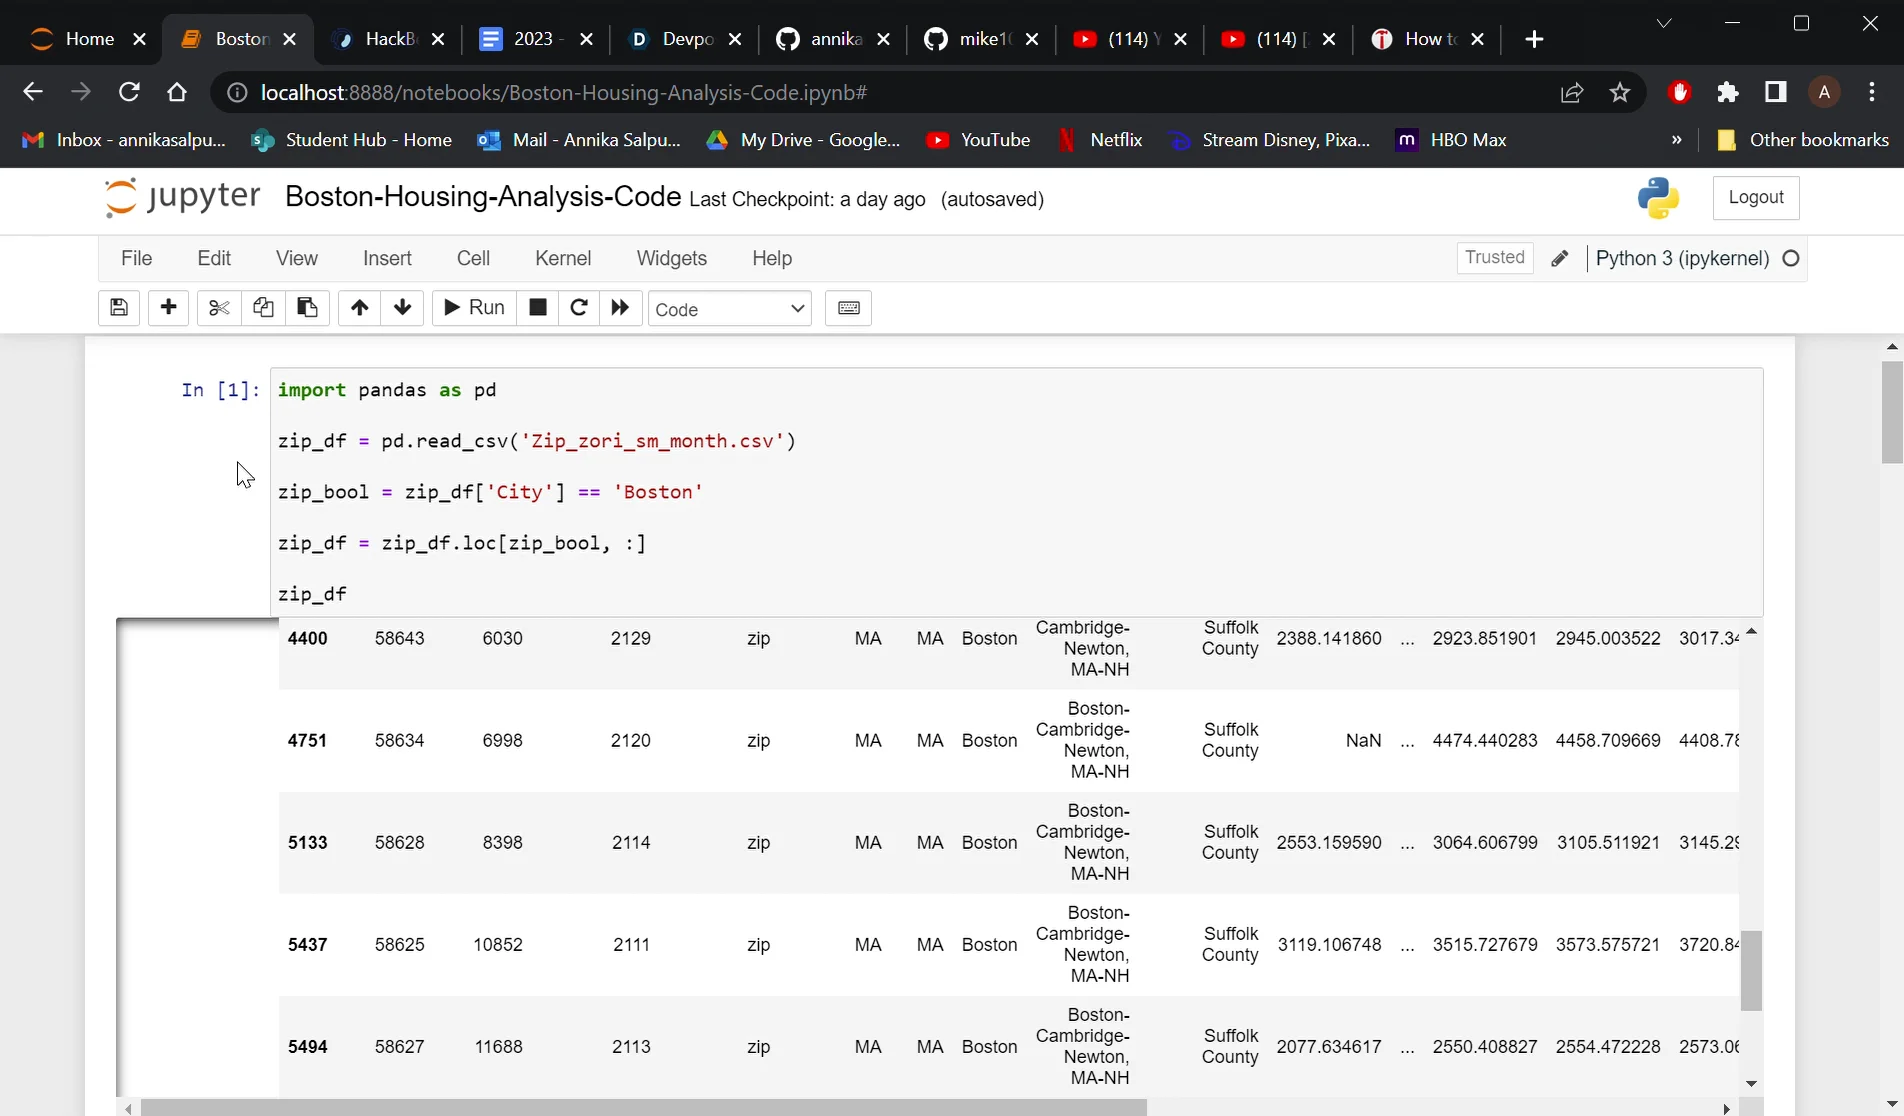The image size is (1904, 1116).
Task: Open the Kernel menu
Action: (x=562, y=258)
